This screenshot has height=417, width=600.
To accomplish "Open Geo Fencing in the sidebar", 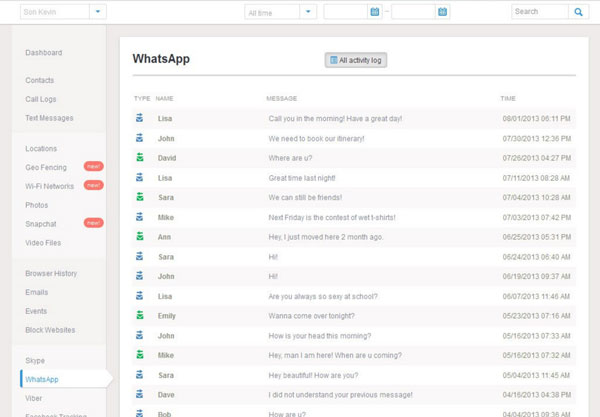I will click(46, 167).
